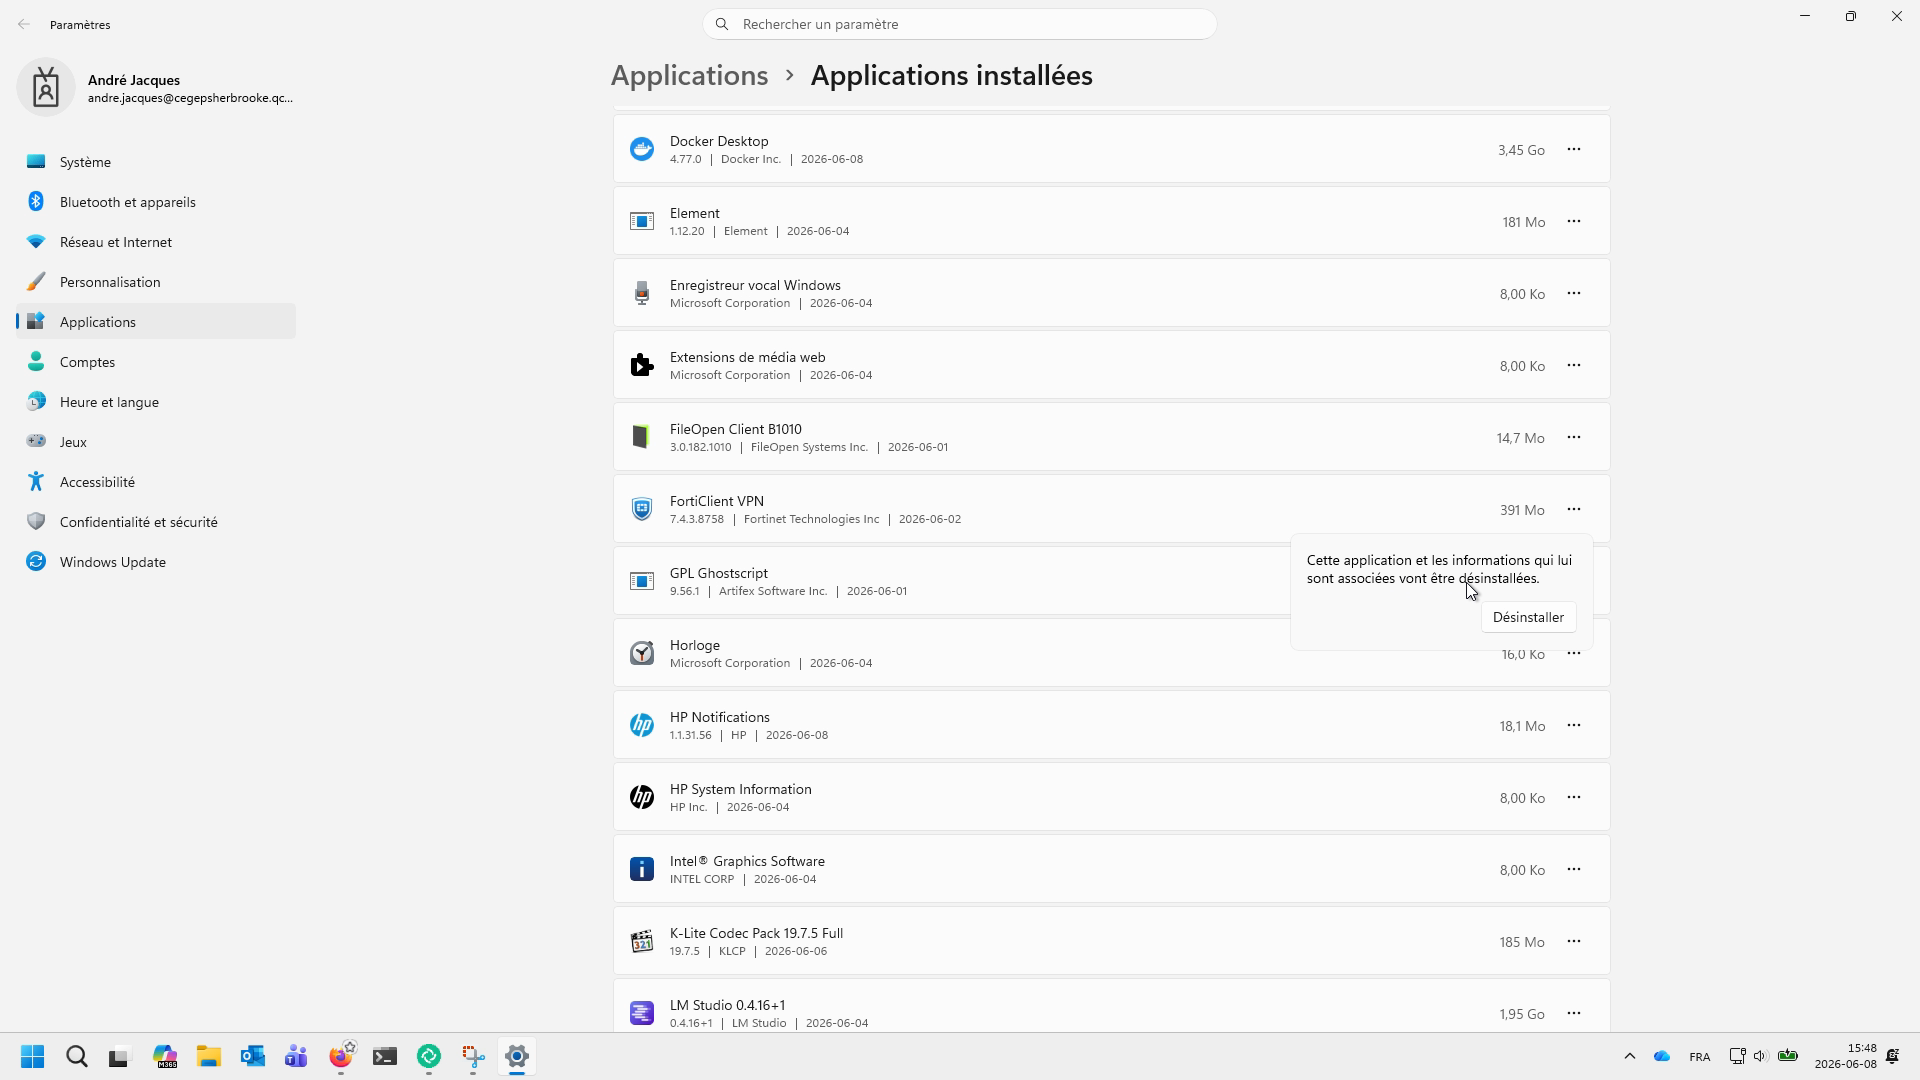
Task: Open Personnalisation settings
Action: pos(156,282)
